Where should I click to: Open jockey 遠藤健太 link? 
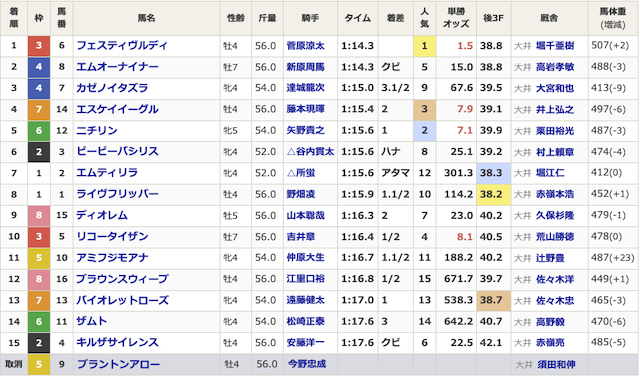pos(305,300)
